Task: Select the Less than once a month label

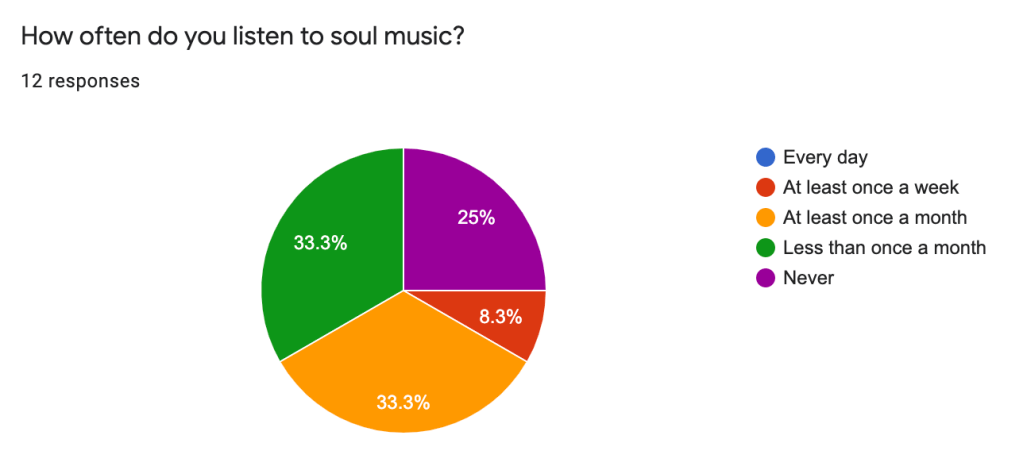Action: [884, 247]
